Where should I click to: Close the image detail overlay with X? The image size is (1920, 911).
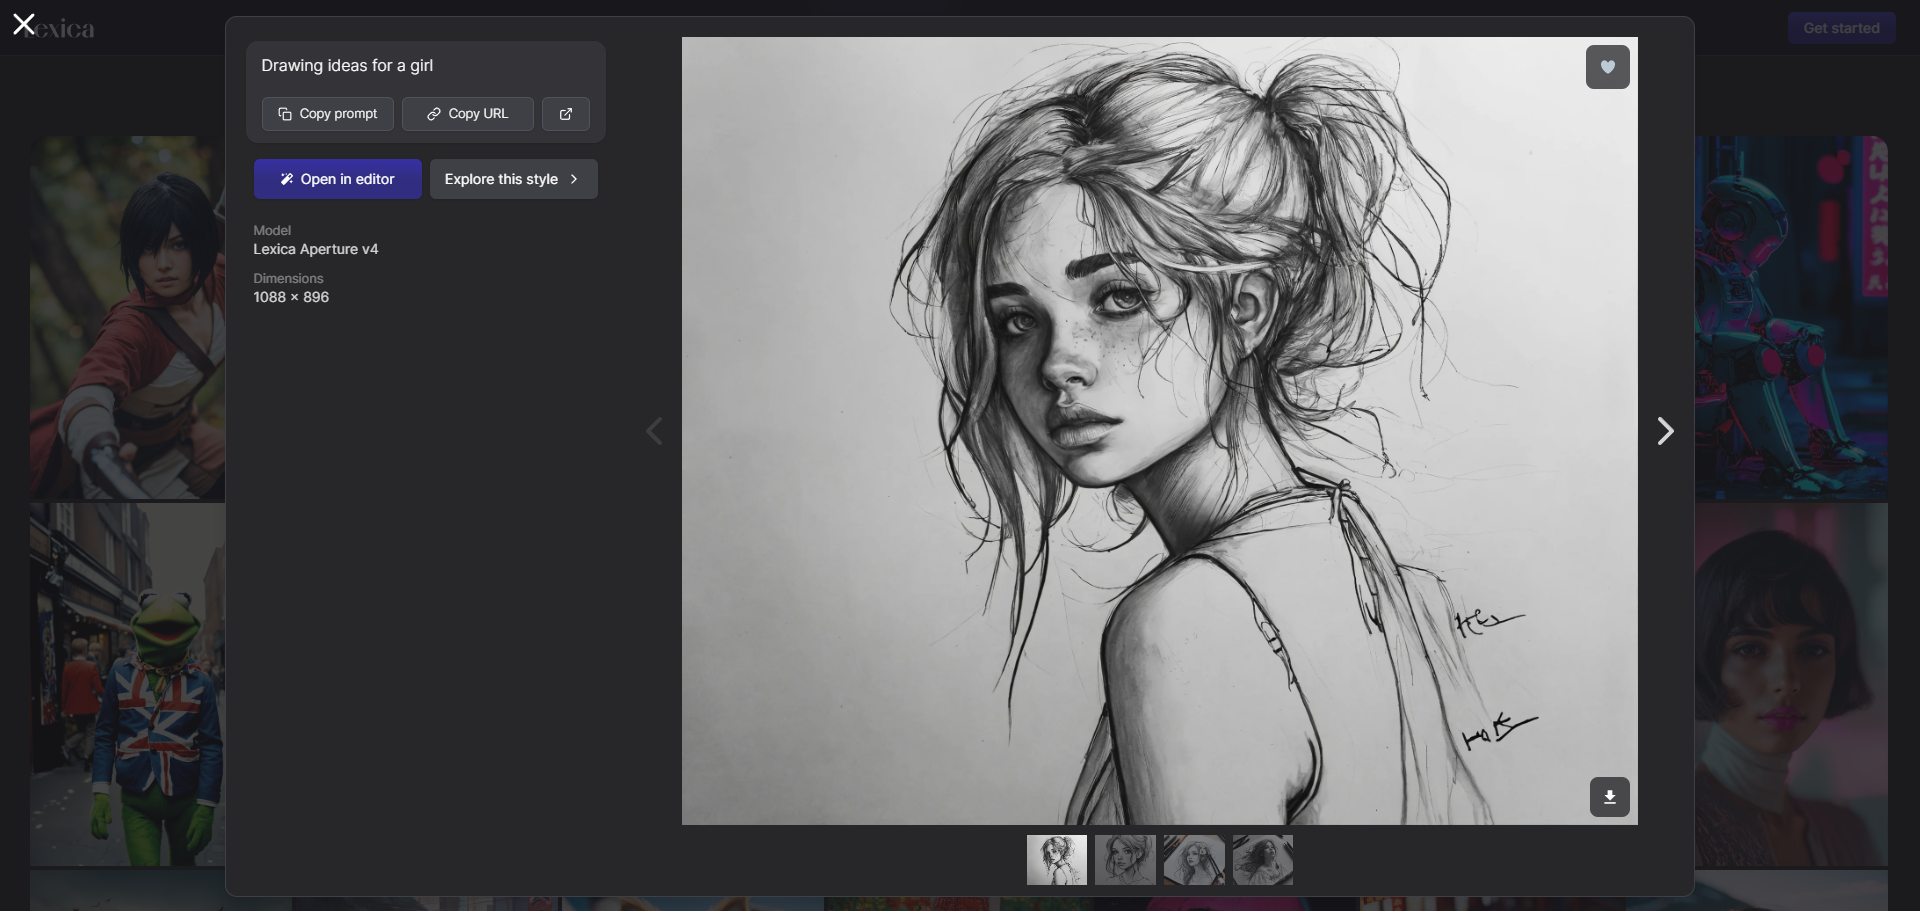(x=24, y=24)
